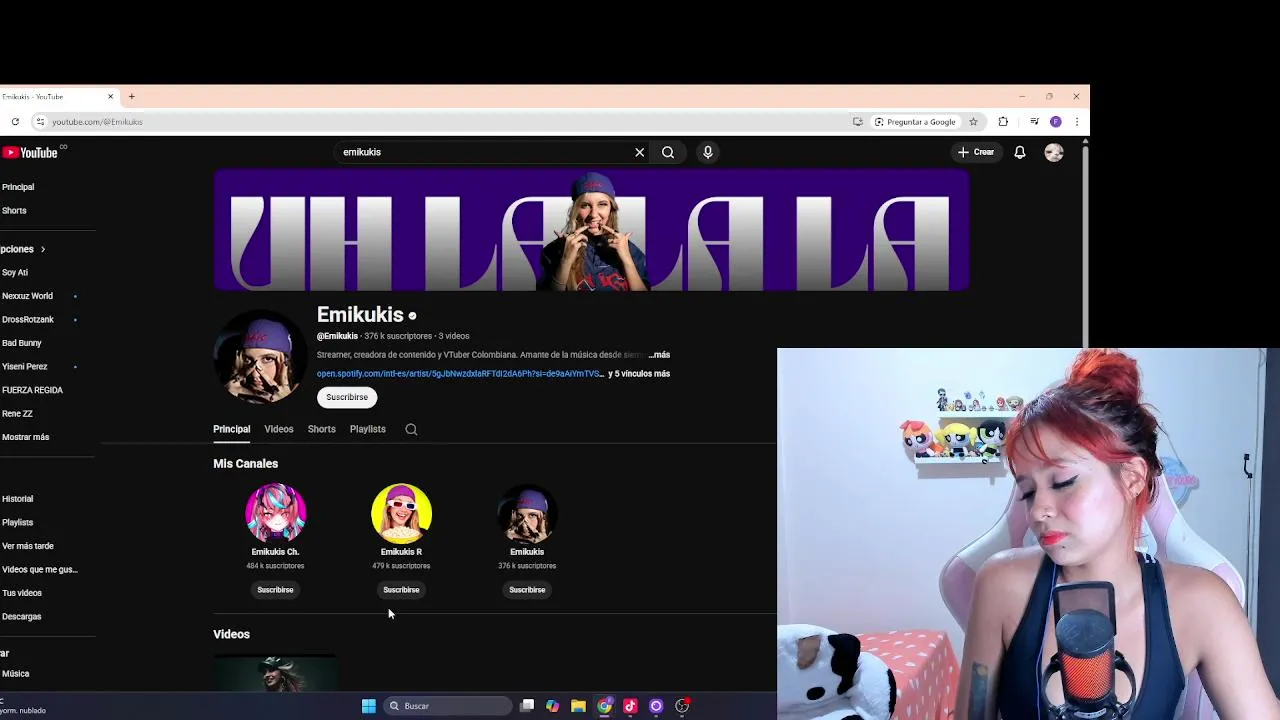Click Preguntar a Google in the address bar
The width and height of the screenshot is (1280, 720).
click(x=914, y=122)
